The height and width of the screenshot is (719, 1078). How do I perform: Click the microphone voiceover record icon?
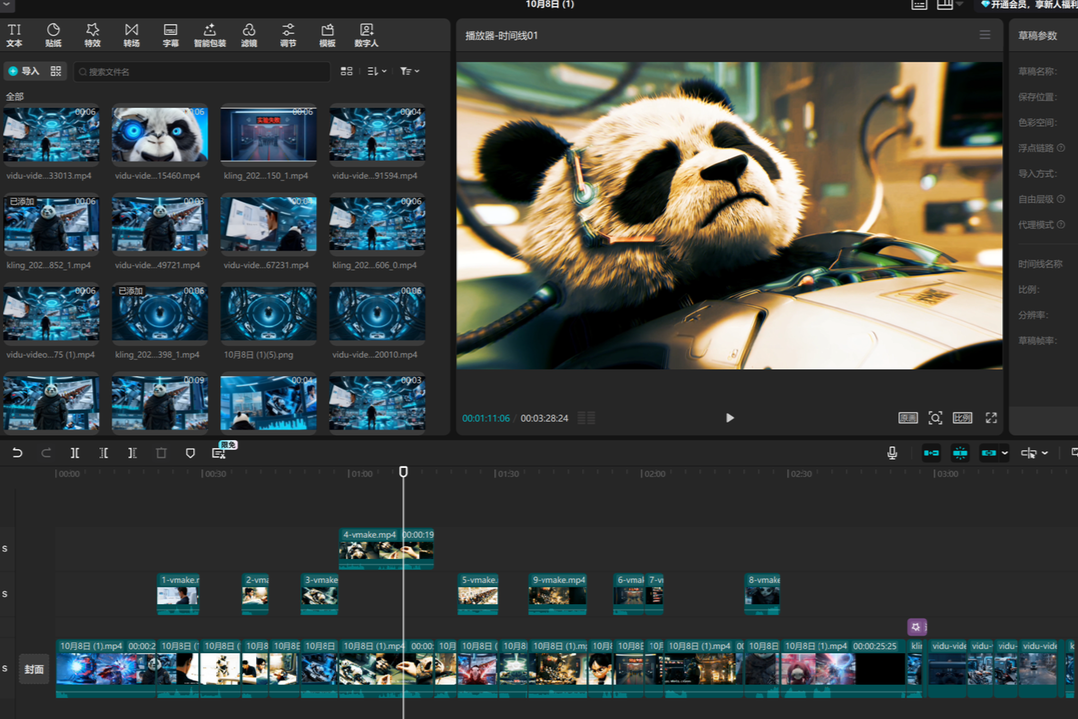pos(892,453)
